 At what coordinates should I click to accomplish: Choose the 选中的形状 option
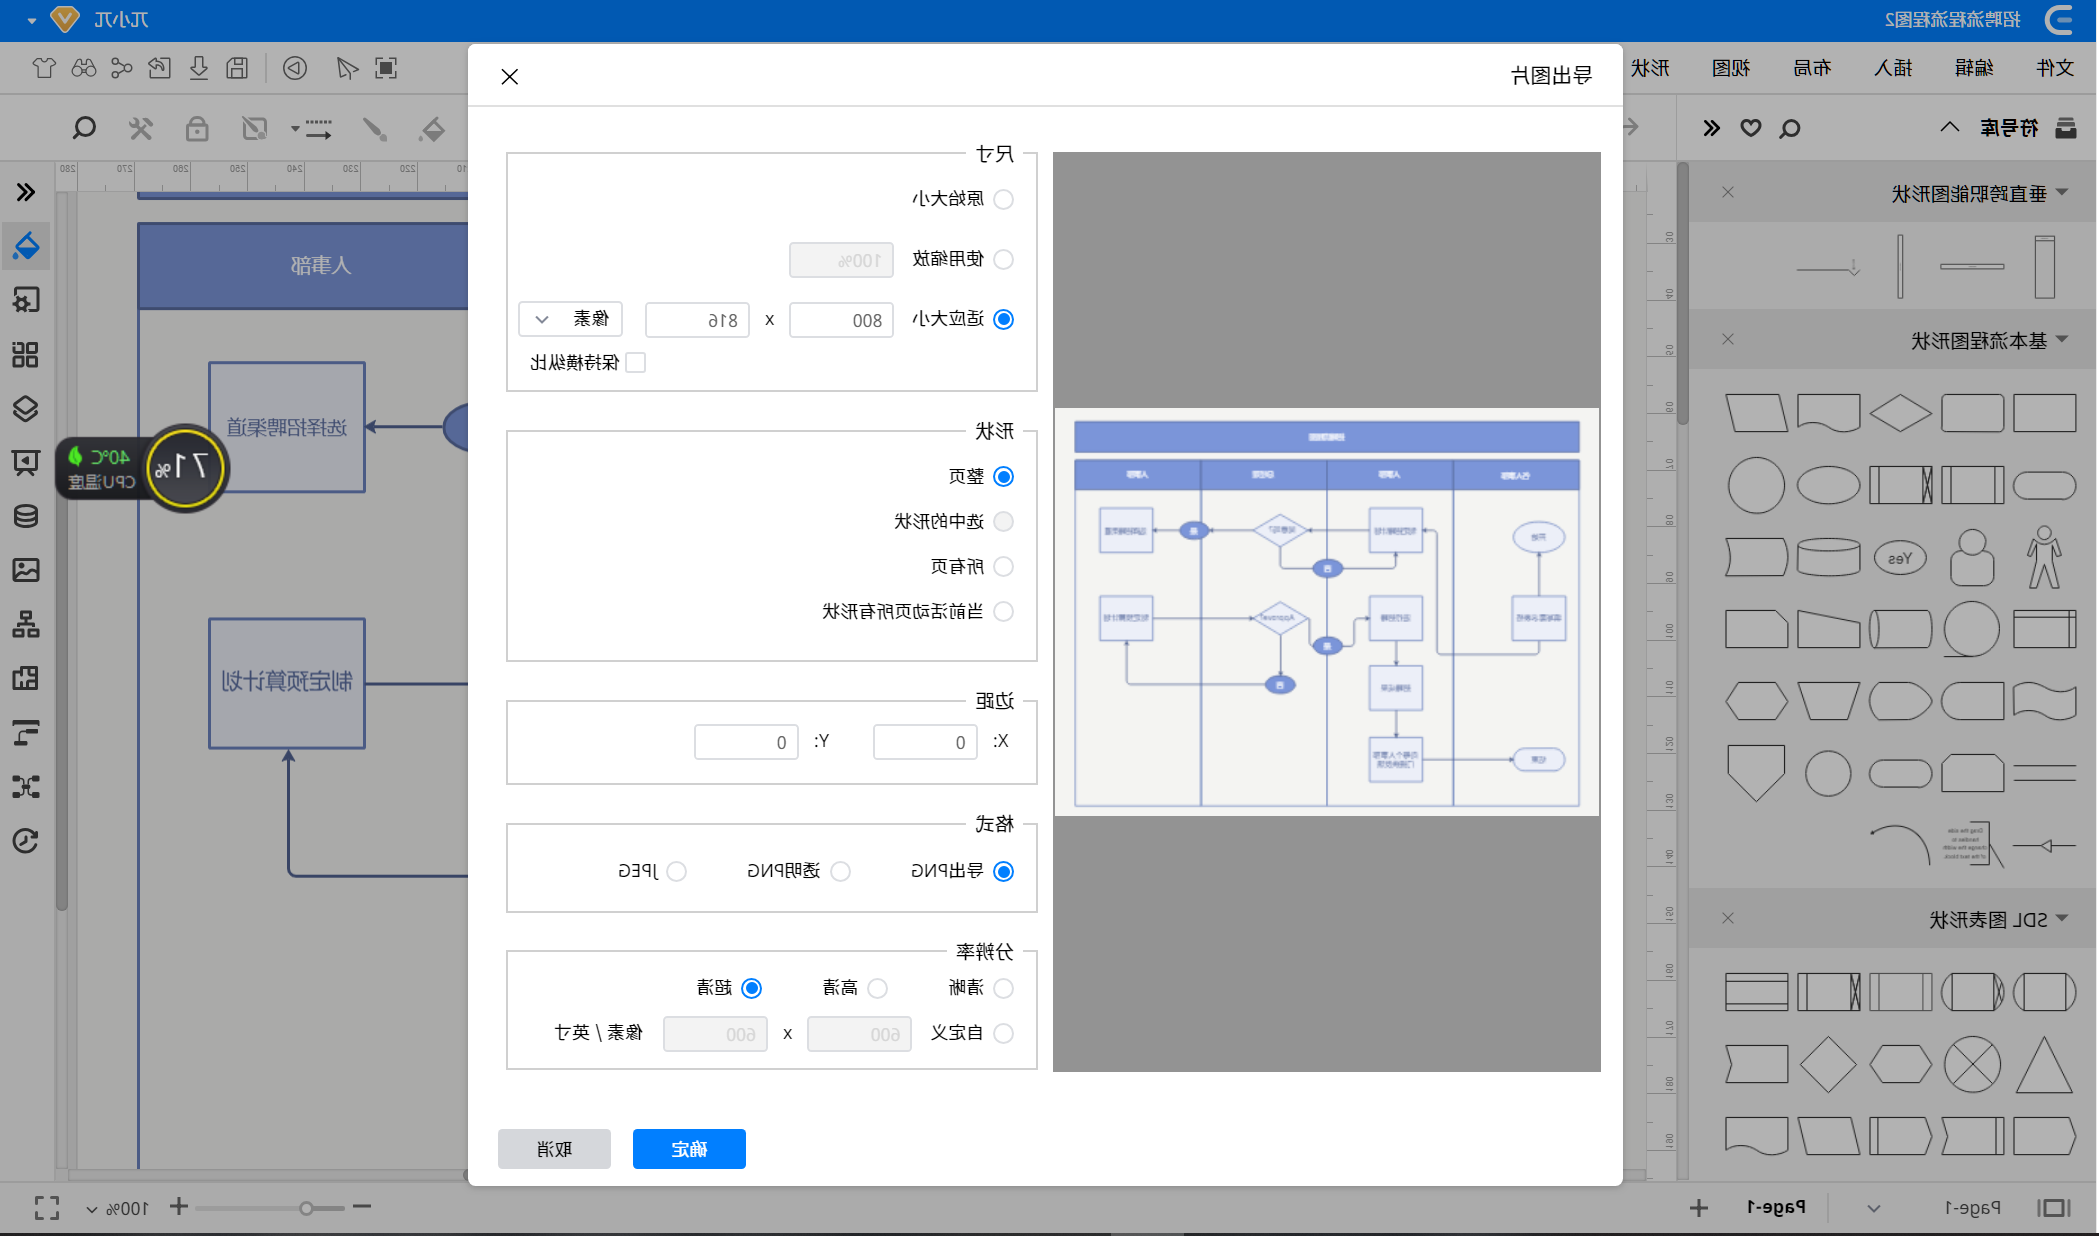pyautogui.click(x=1003, y=521)
